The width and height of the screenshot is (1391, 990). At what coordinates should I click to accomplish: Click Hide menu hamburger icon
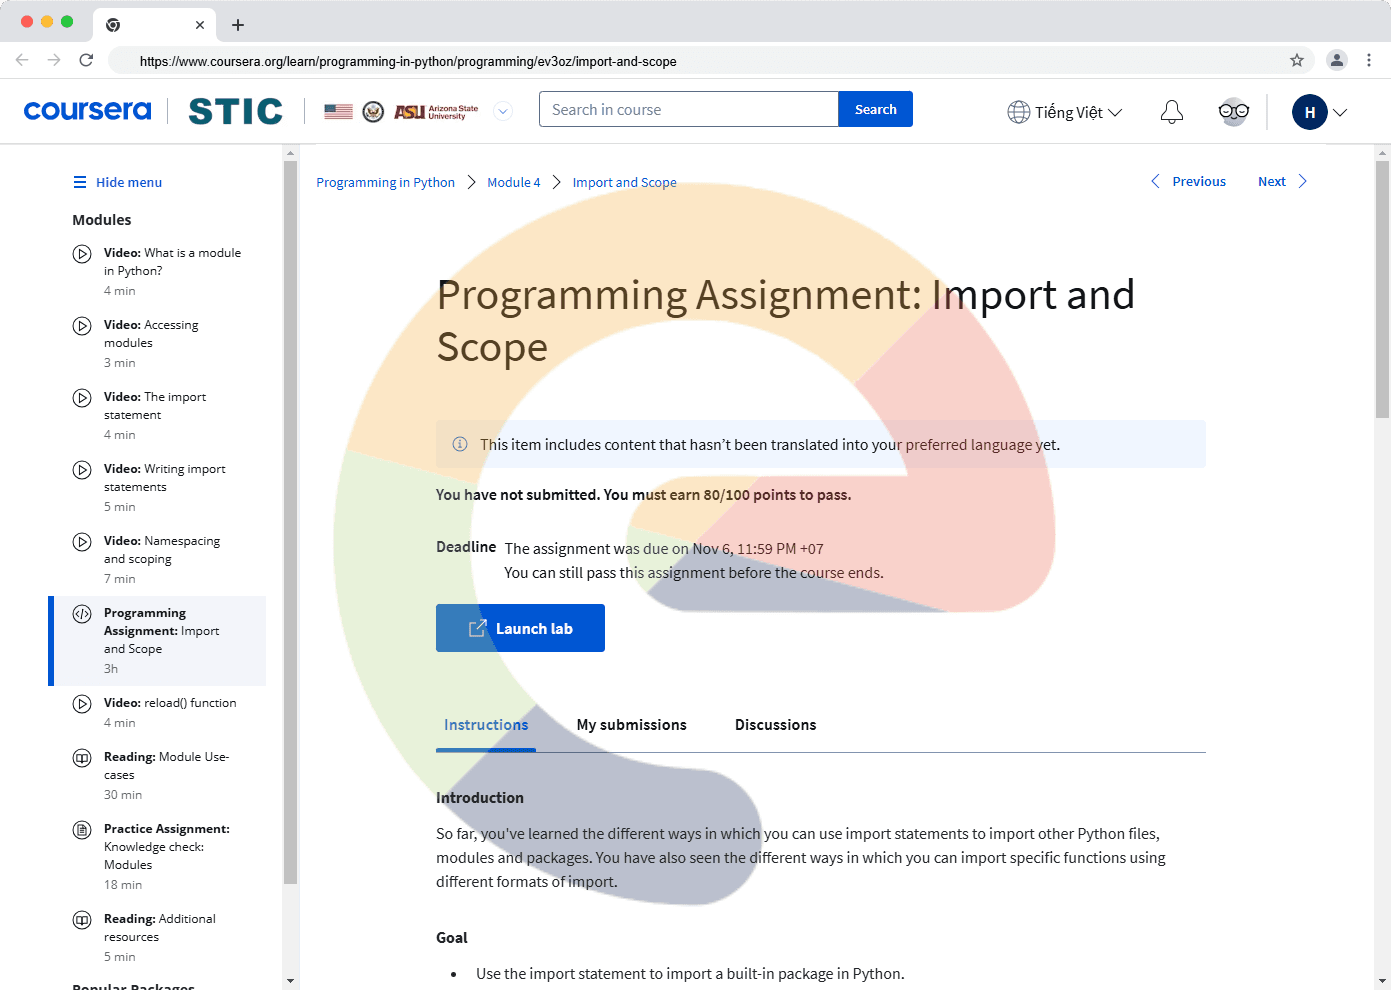tap(80, 182)
